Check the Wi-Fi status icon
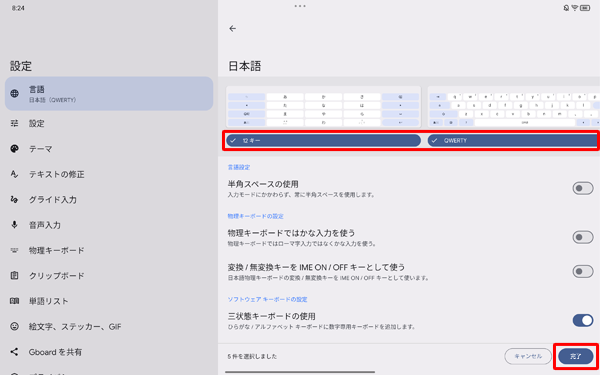Image resolution: width=600 pixels, height=375 pixels. pyautogui.click(x=575, y=8)
